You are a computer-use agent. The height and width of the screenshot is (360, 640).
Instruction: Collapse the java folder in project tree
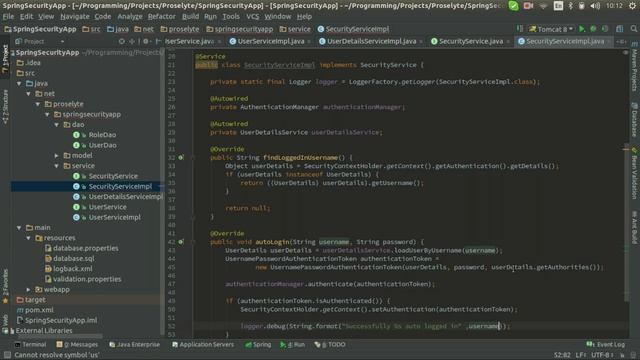pos(19,84)
